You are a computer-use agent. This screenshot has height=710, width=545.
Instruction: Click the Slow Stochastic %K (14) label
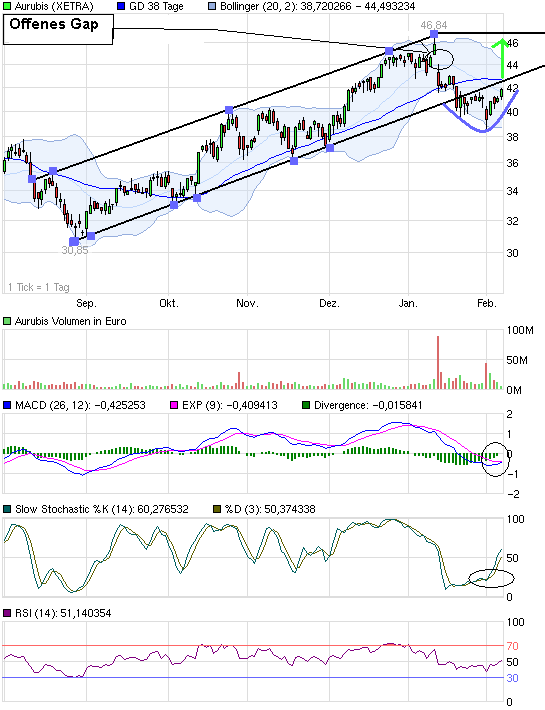click(101, 509)
